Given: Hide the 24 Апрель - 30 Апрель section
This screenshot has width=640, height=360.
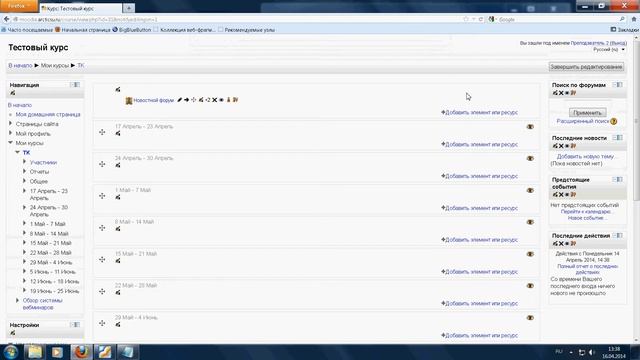Looking at the screenshot, I should click(530, 159).
